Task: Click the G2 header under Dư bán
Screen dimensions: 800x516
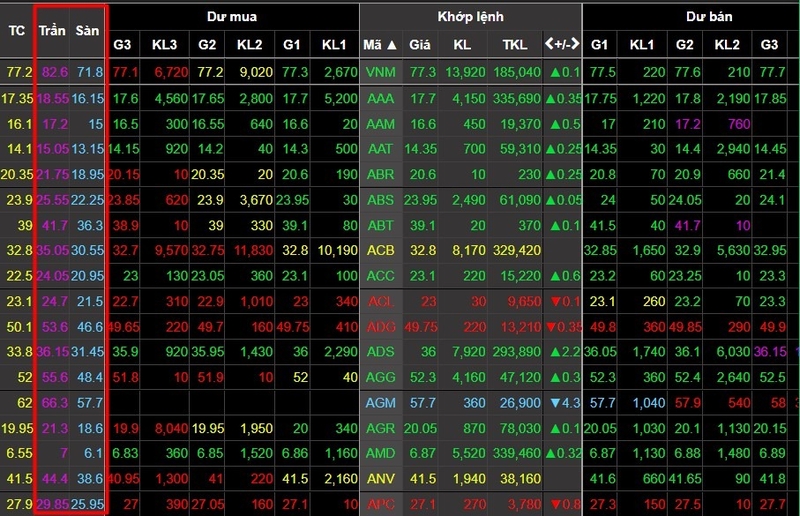Action: pyautogui.click(x=685, y=45)
